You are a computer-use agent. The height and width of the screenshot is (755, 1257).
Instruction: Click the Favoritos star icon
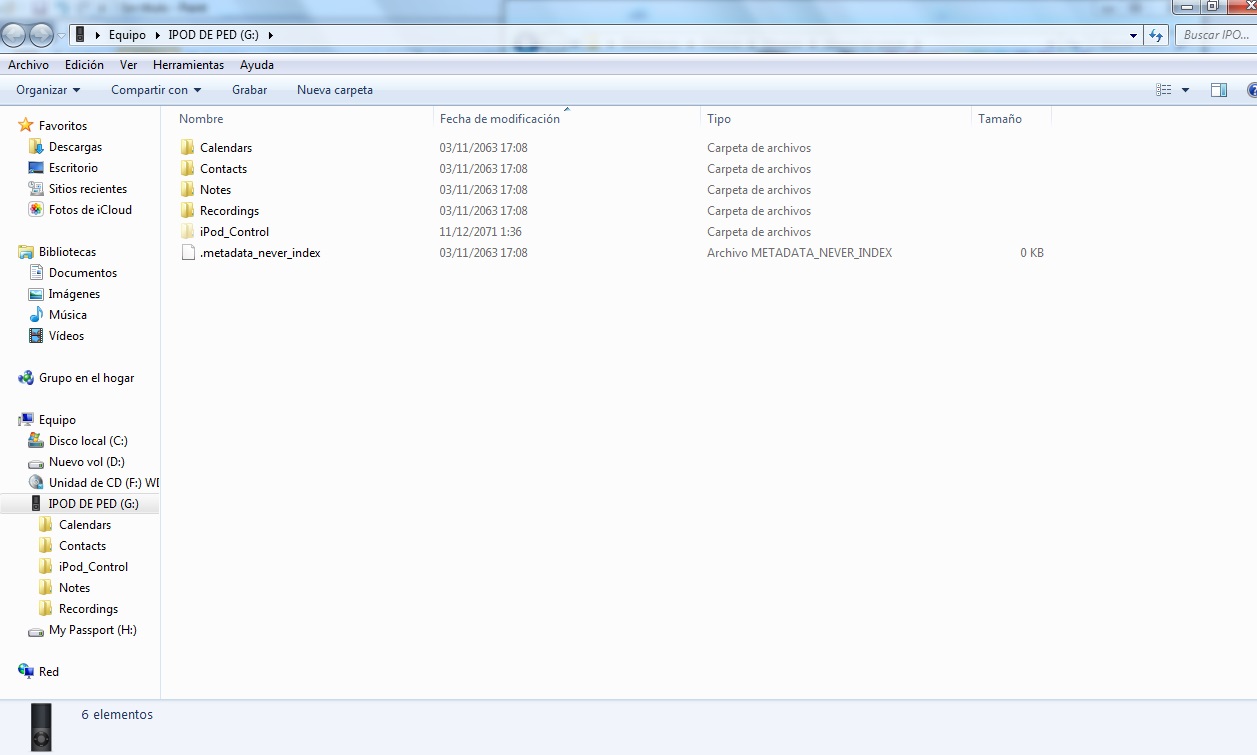[26, 125]
